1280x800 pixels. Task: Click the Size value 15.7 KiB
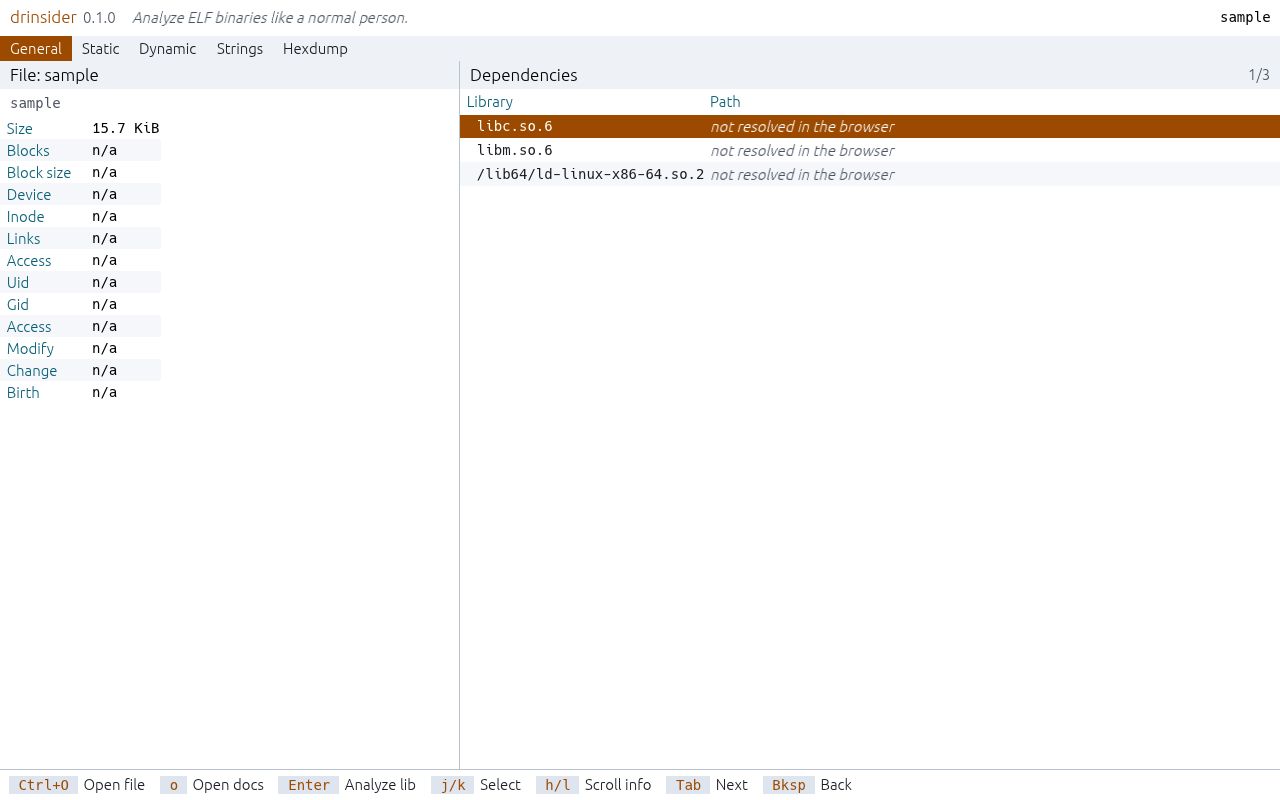click(x=126, y=129)
